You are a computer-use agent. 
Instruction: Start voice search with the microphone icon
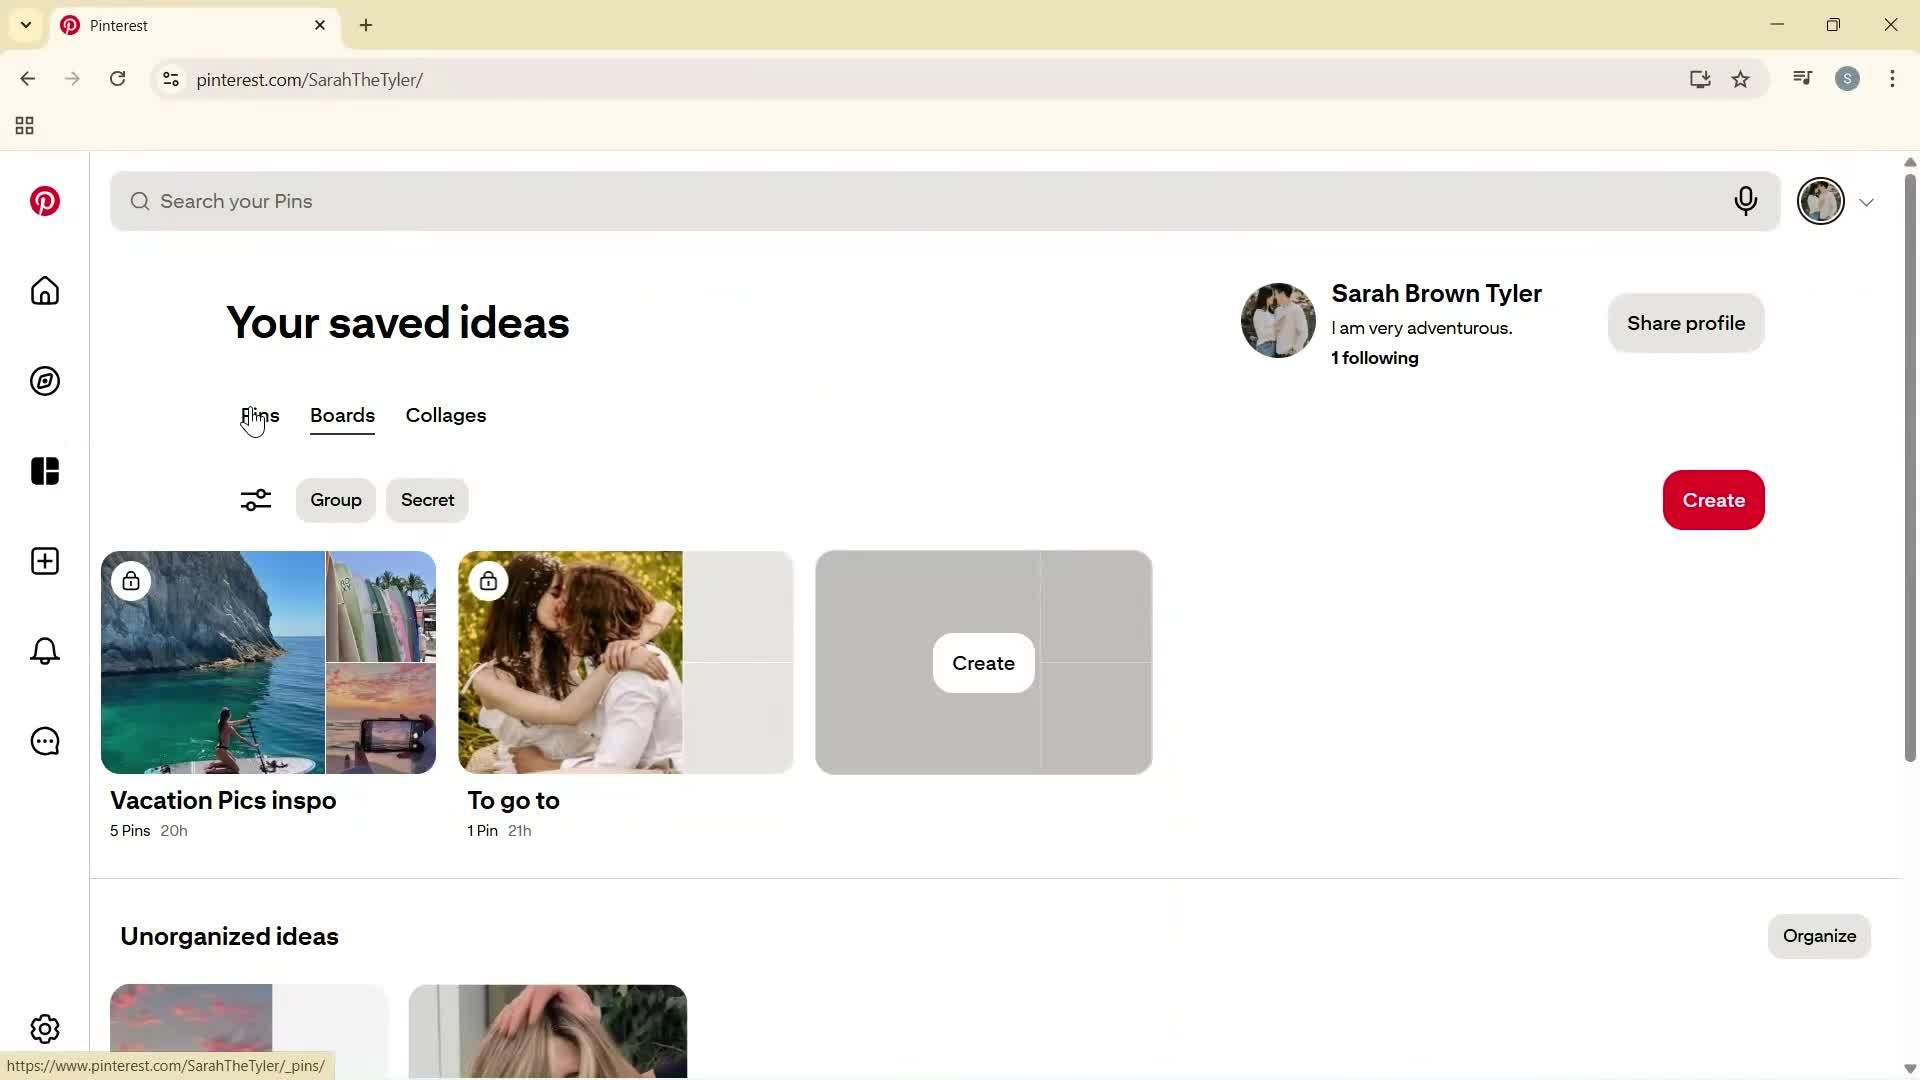[x=1746, y=201]
